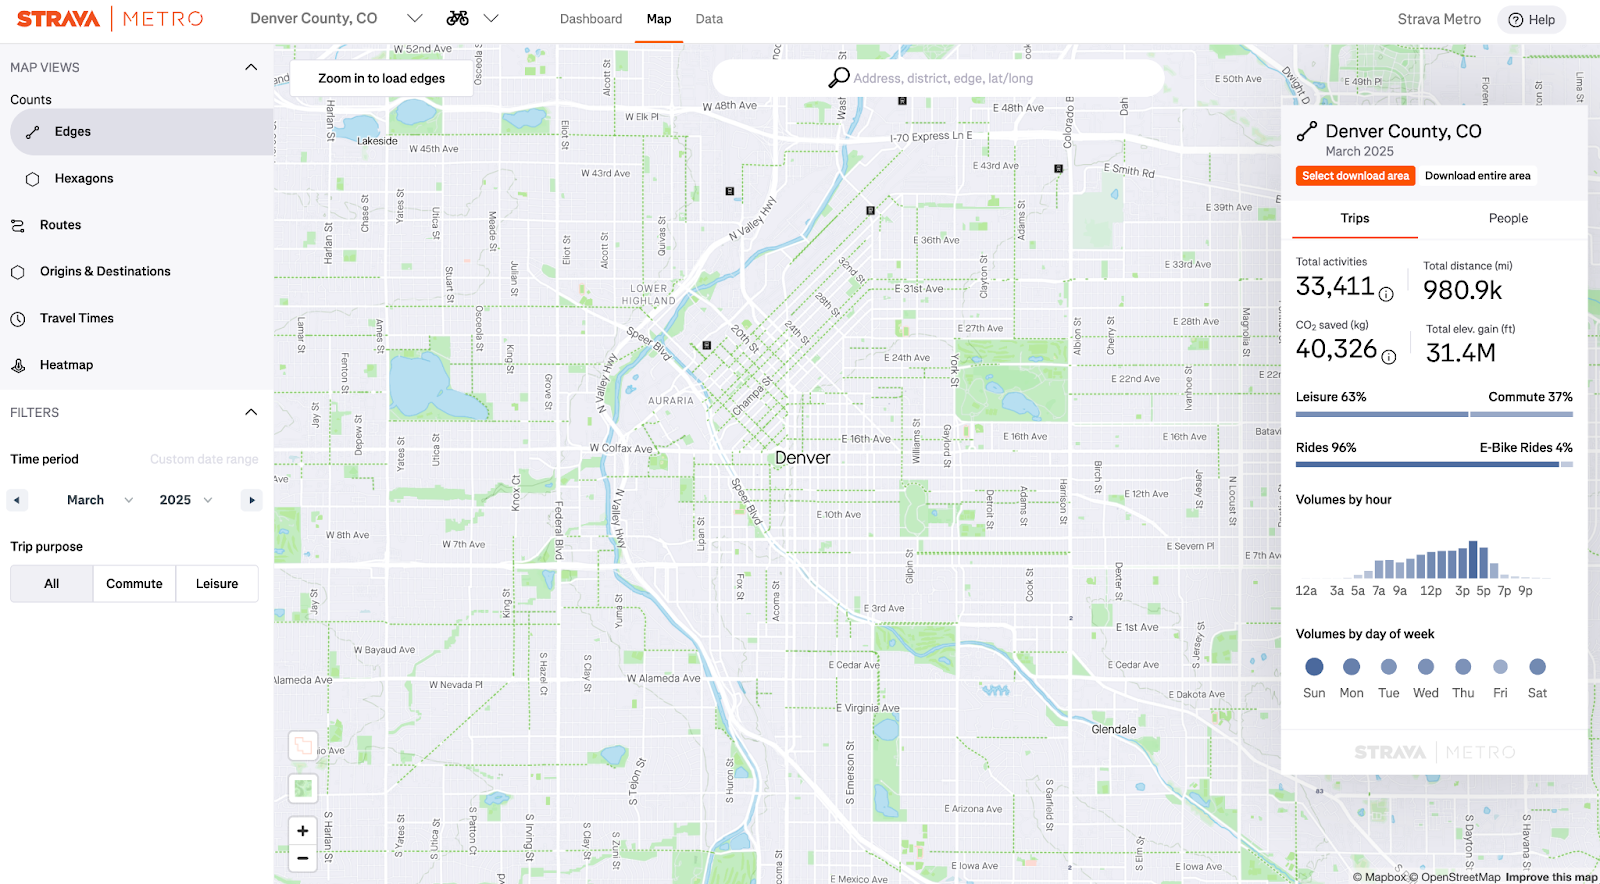The width and height of the screenshot is (1600, 884).
Task: Click the Travel Times clock icon
Action: pos(18,319)
